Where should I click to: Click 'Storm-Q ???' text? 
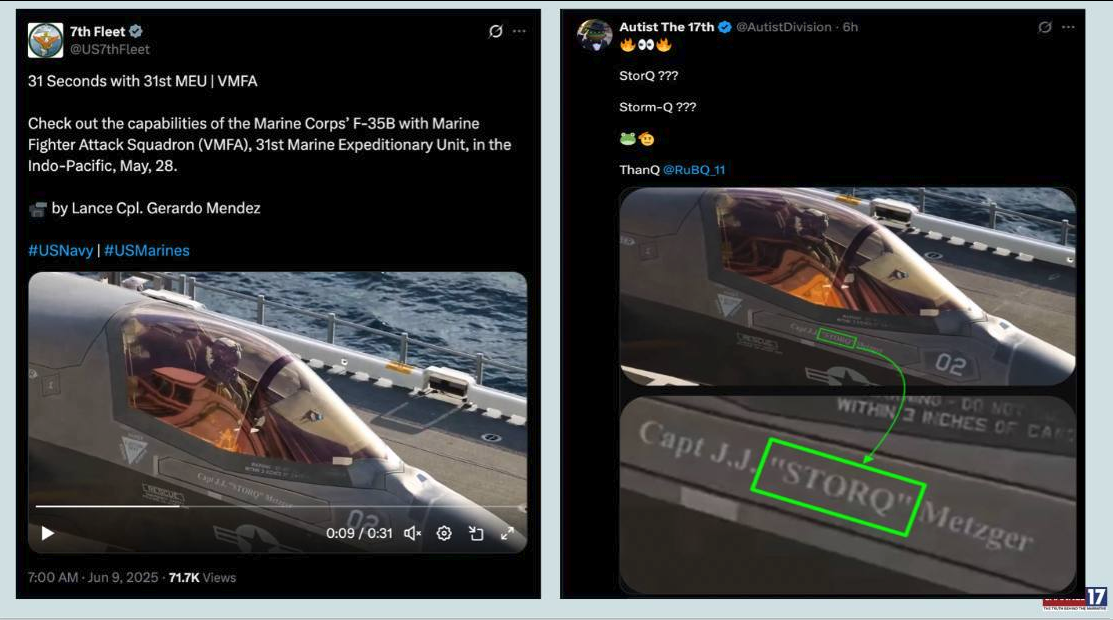pos(657,107)
